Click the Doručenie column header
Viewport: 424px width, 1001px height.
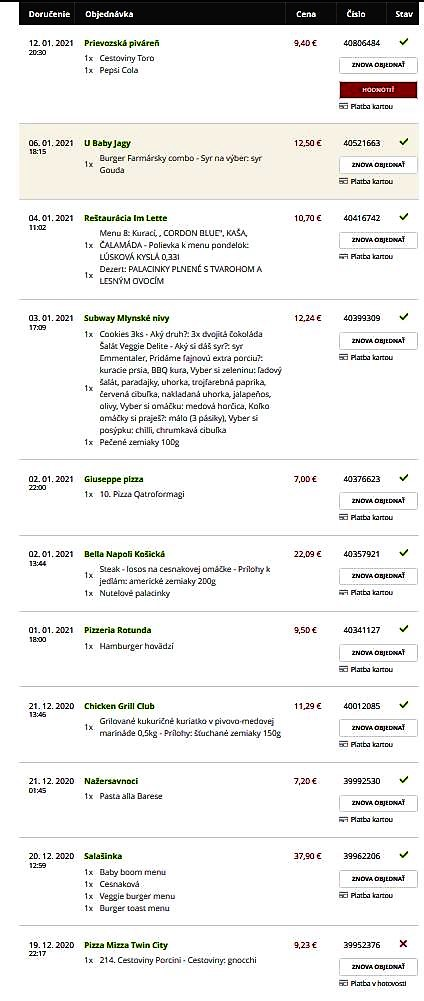tap(49, 13)
